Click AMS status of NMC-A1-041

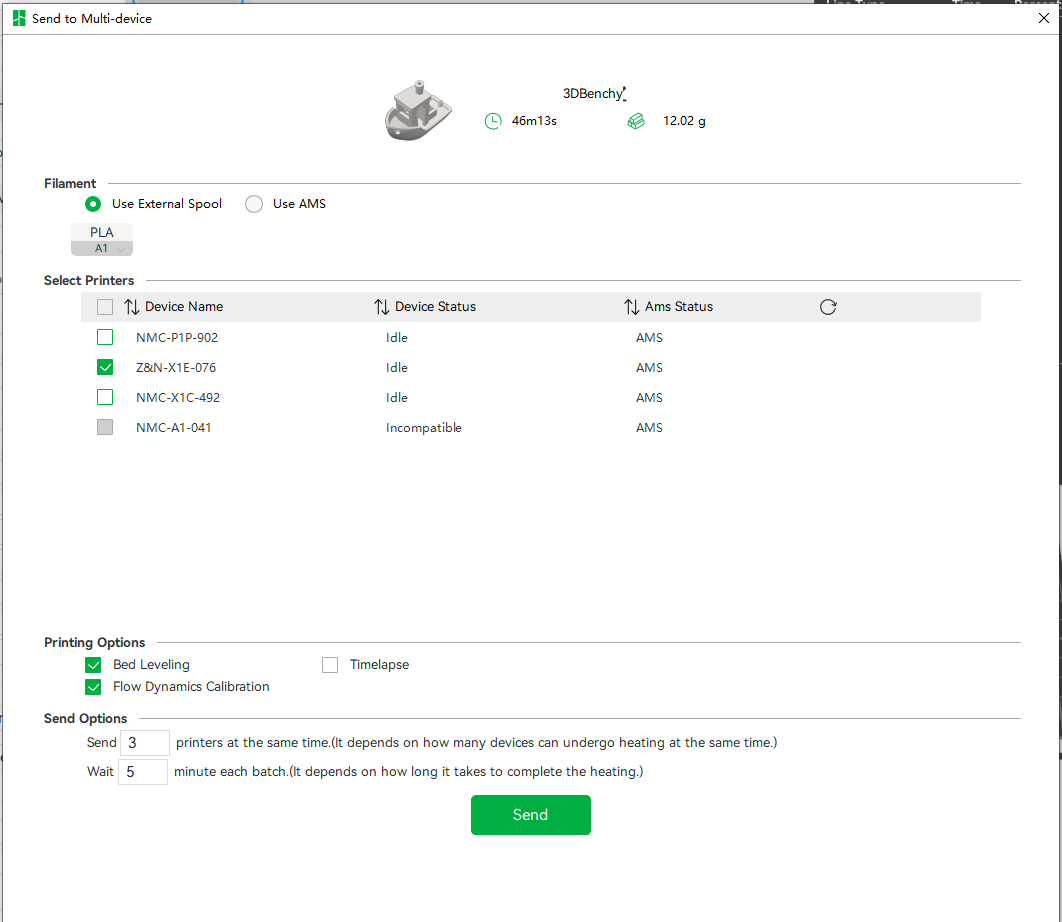point(649,427)
